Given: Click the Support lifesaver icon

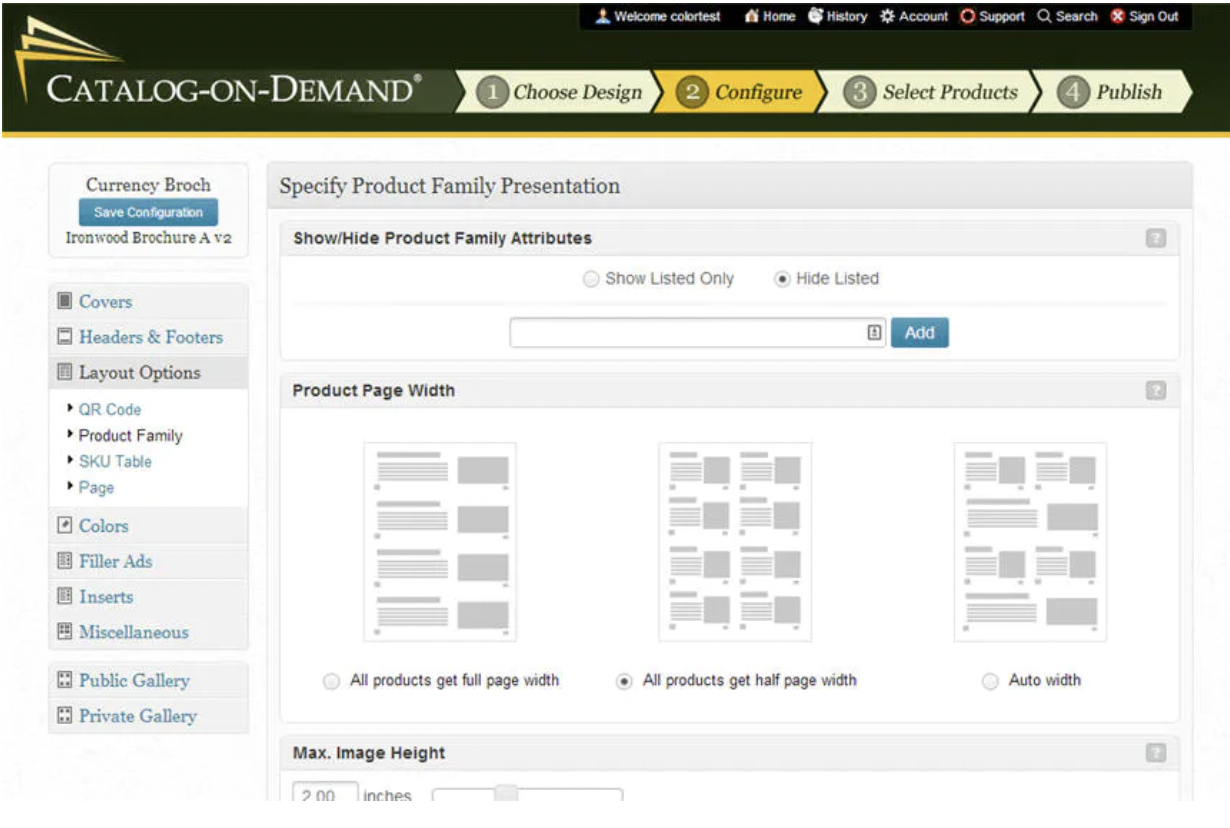Looking at the screenshot, I should click(x=967, y=16).
